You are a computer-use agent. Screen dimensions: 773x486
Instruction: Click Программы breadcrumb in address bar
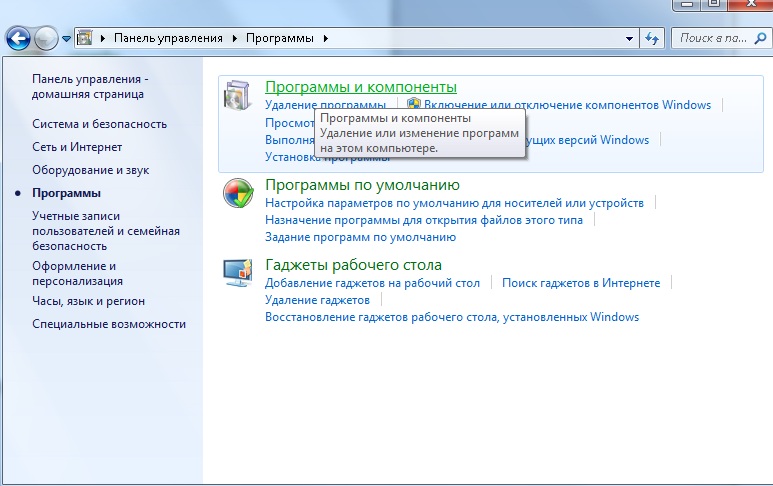(x=280, y=38)
